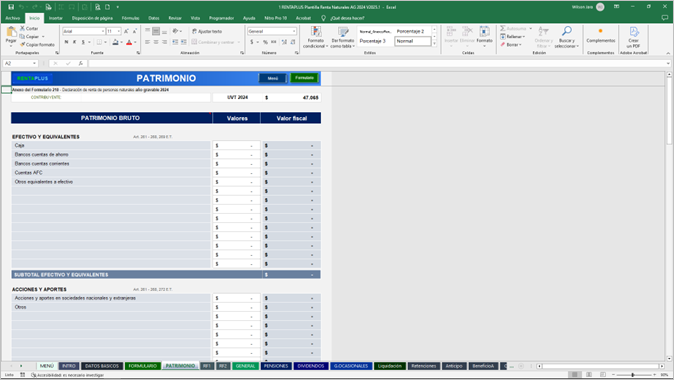Decrease font size with smaller A icon
This screenshot has width=674, height=380.
click(x=135, y=31)
